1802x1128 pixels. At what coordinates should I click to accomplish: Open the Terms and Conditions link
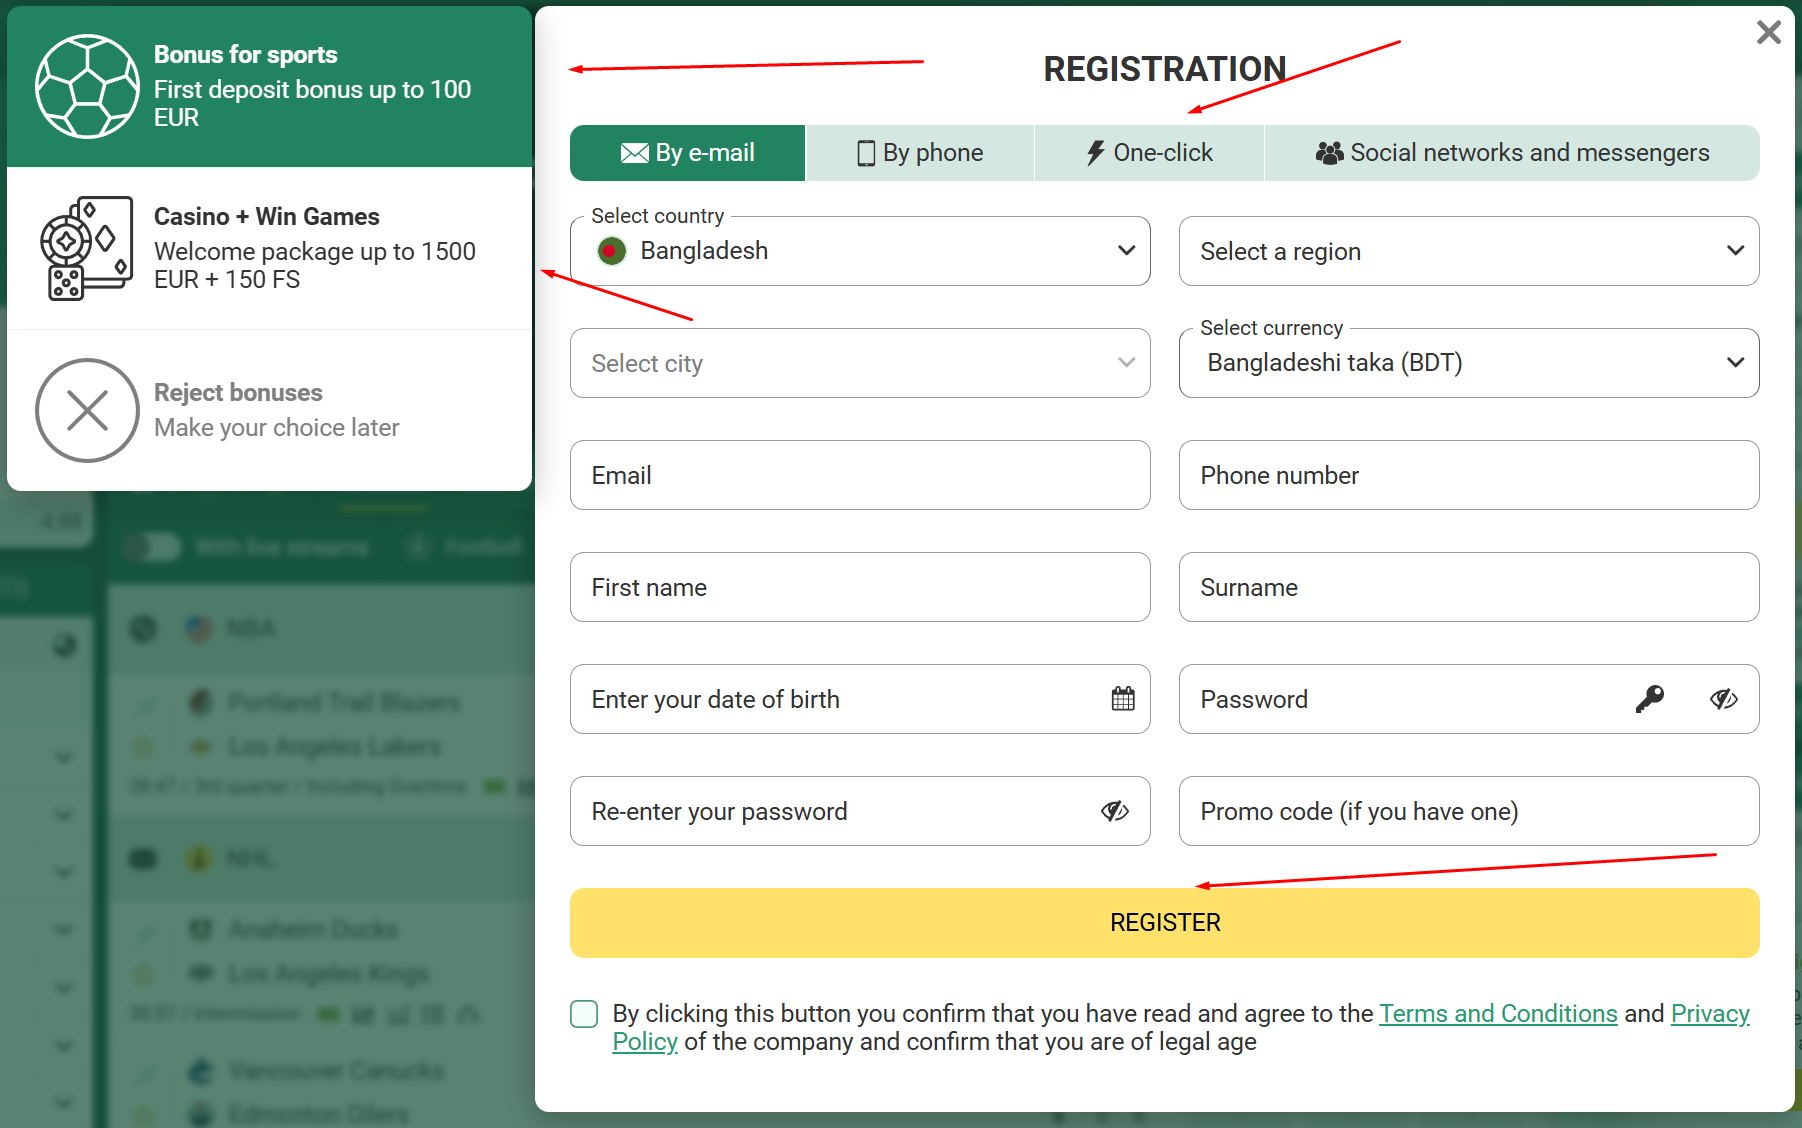pyautogui.click(x=1498, y=1014)
